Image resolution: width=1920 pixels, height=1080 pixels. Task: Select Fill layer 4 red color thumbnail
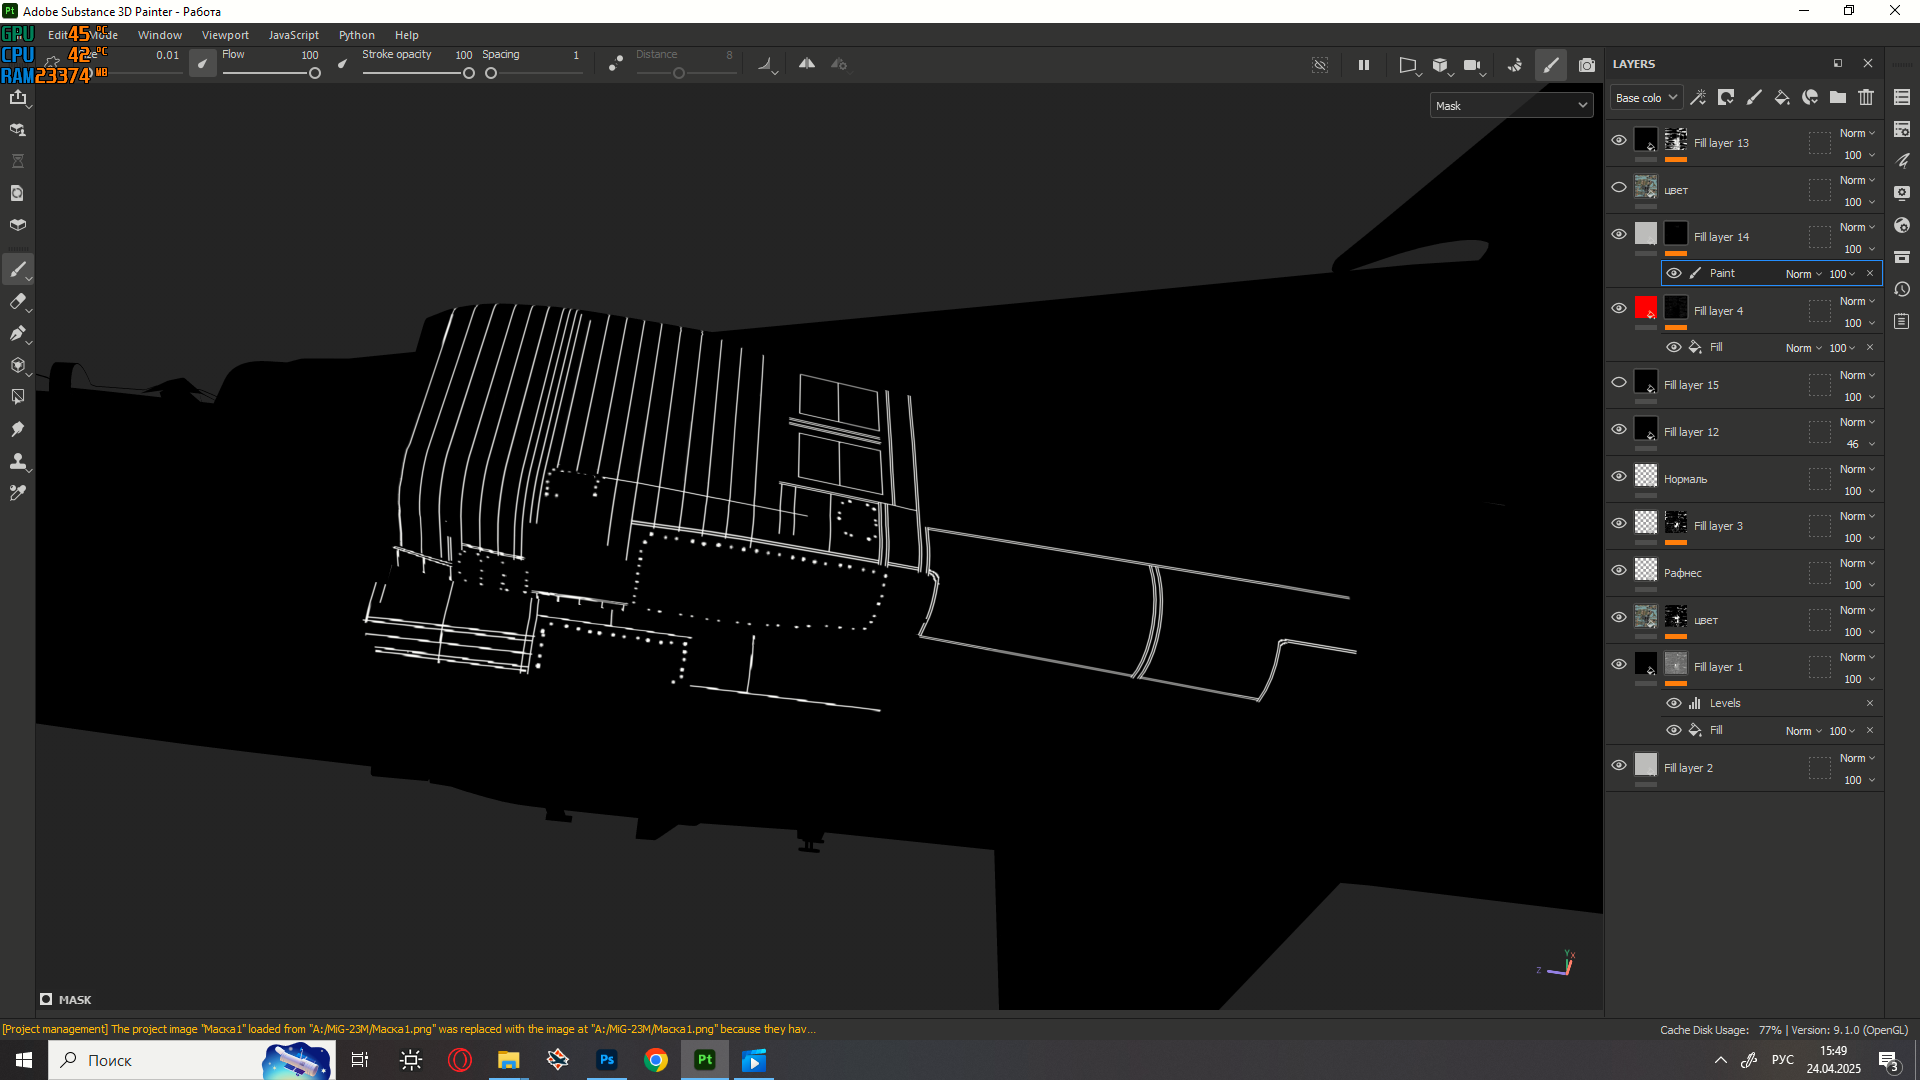pos(1646,308)
